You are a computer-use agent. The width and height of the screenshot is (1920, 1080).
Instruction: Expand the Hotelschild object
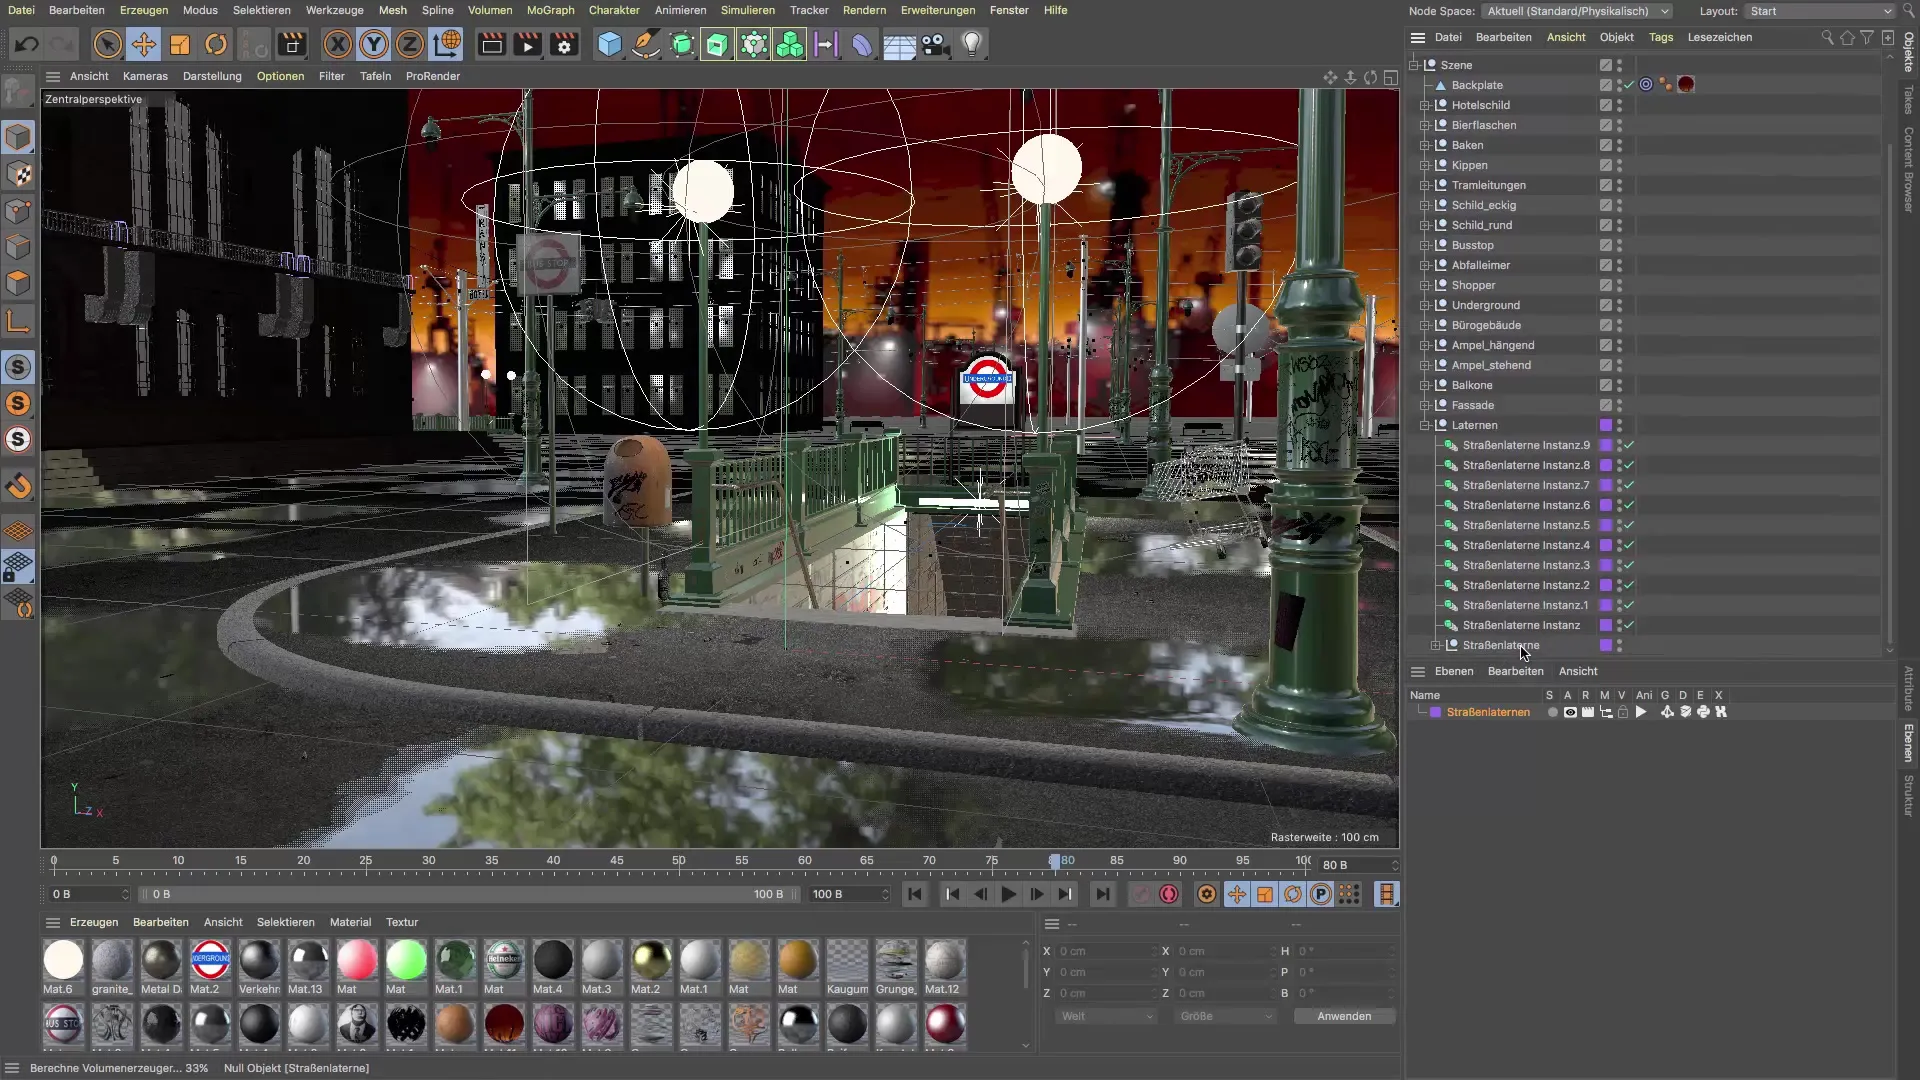[x=1425, y=105]
